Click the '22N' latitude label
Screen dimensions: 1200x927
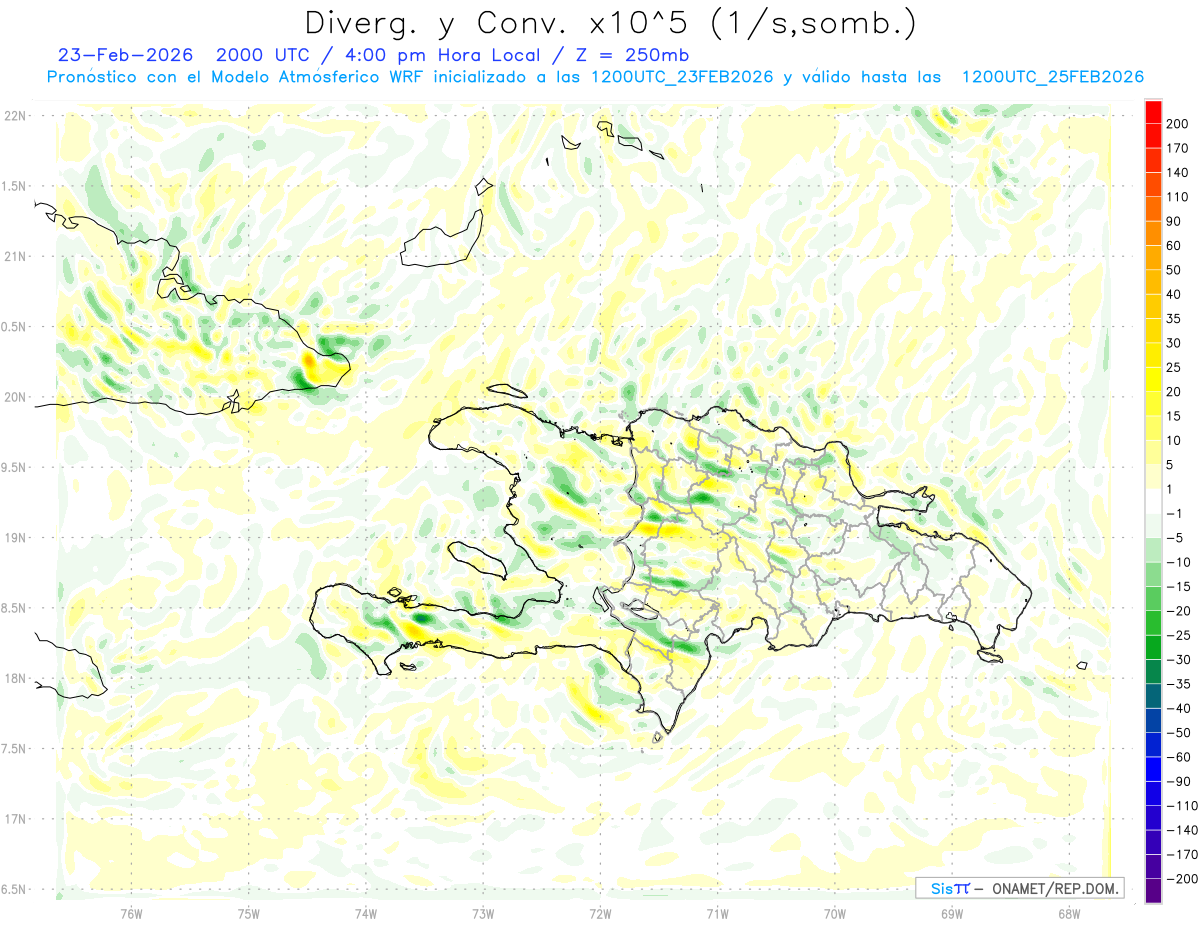pyautogui.click(x=16, y=115)
